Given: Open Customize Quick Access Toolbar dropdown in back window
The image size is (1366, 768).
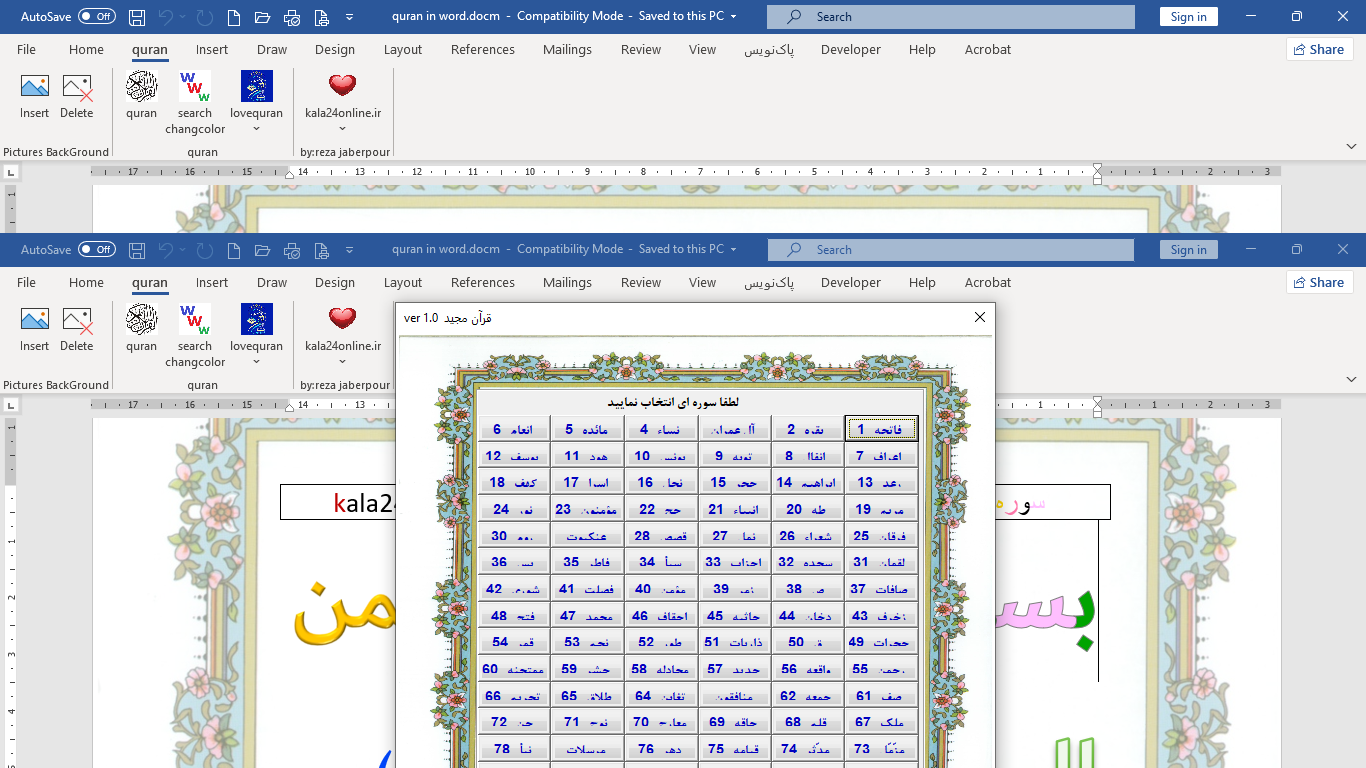Looking at the screenshot, I should (350, 17).
